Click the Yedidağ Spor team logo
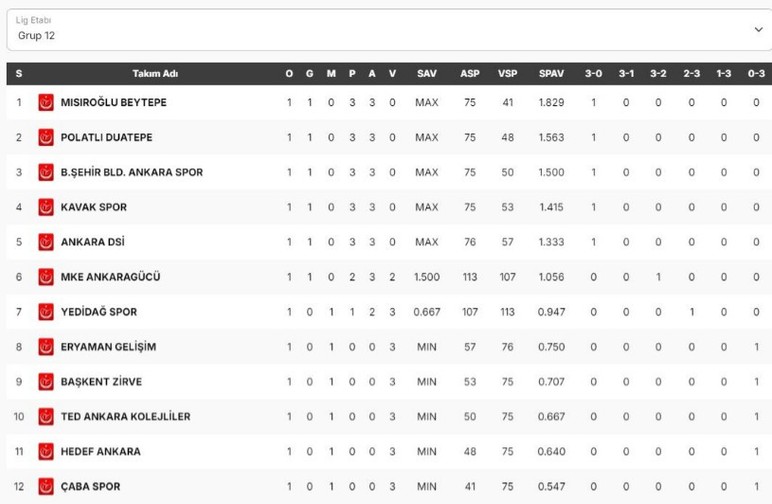This screenshot has height=504, width=772. tap(46, 312)
